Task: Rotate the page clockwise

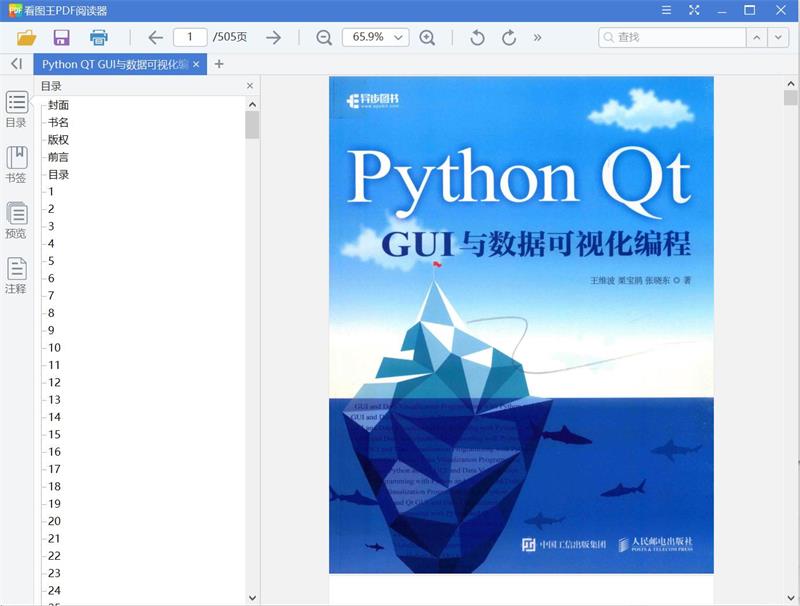Action: [x=507, y=35]
